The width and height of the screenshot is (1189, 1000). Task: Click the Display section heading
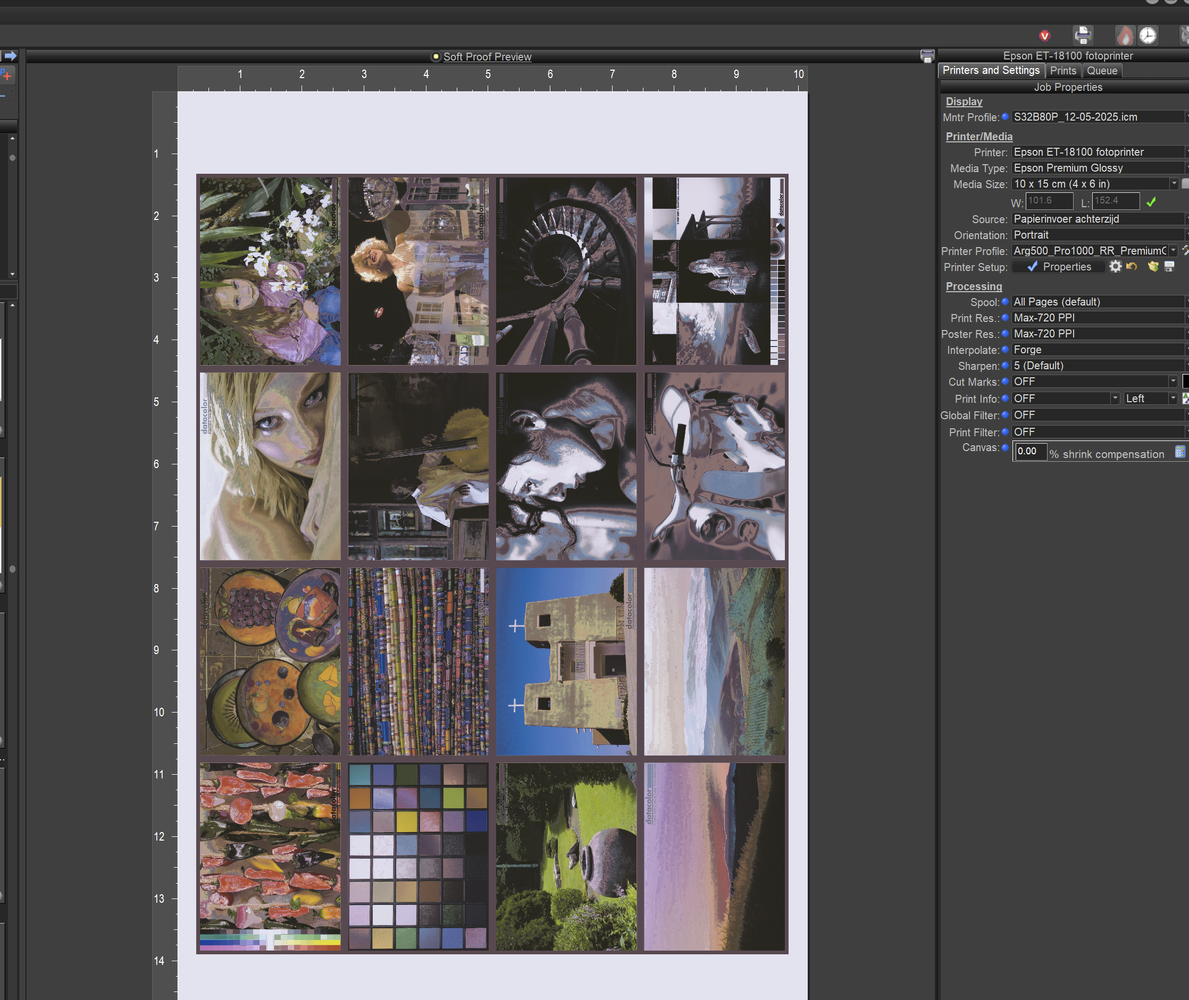coord(964,102)
